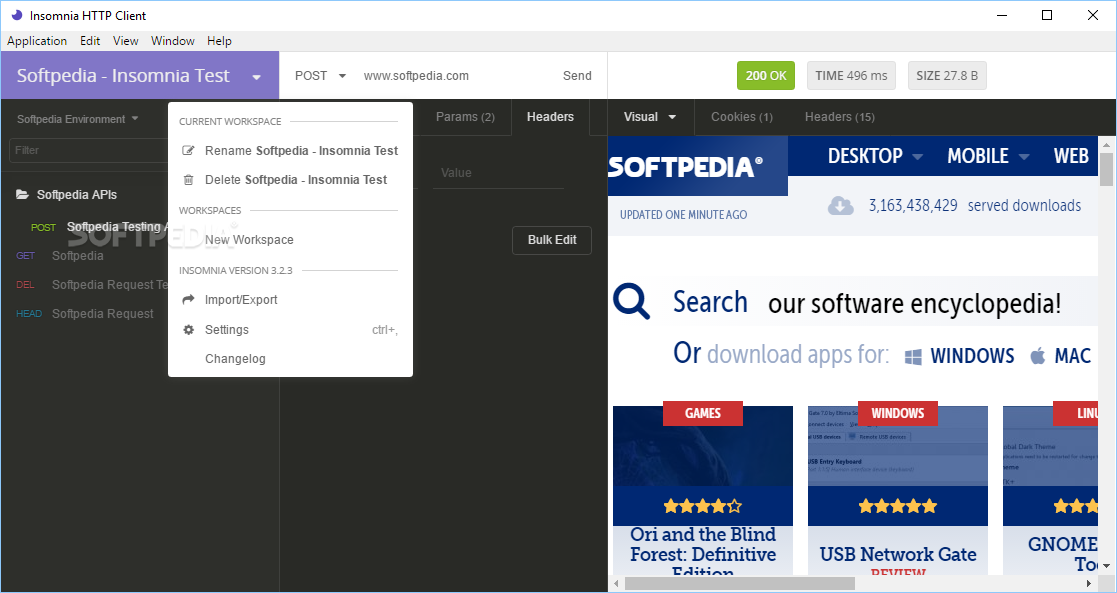Click the 200 OK status badge
1117x593 pixels.
[766, 76]
